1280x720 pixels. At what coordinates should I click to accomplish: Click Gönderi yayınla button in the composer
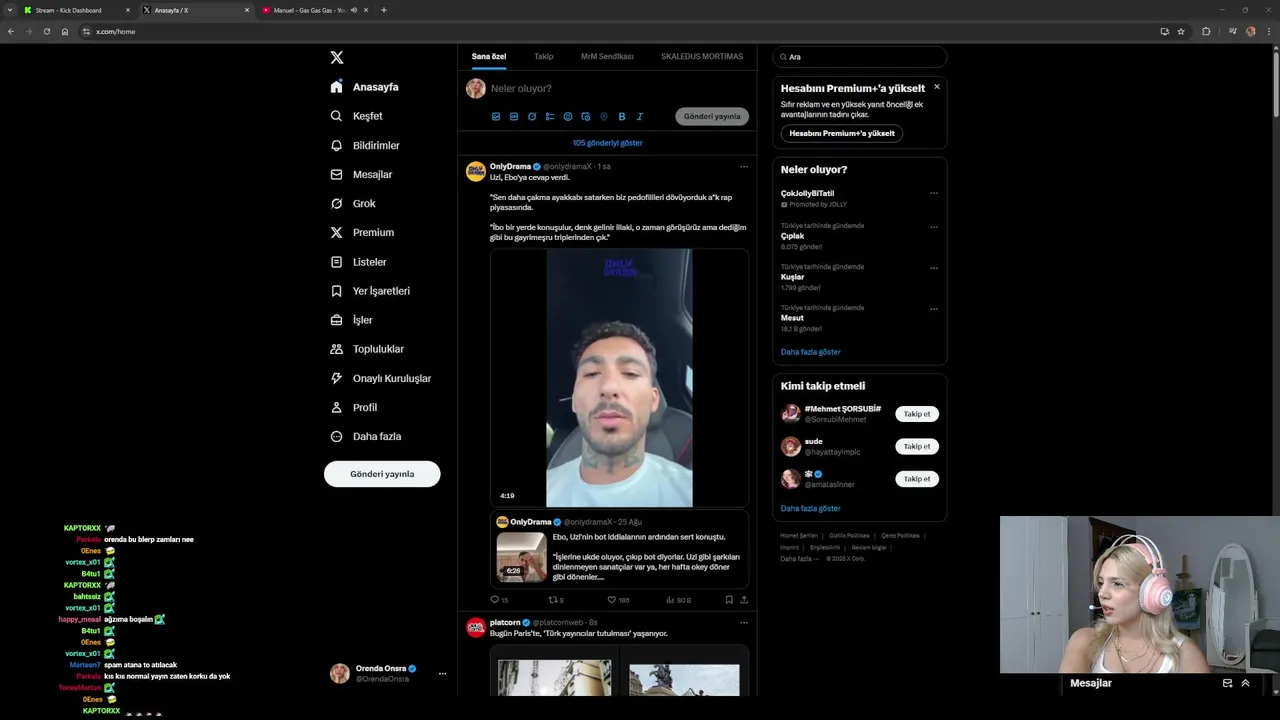tap(712, 117)
